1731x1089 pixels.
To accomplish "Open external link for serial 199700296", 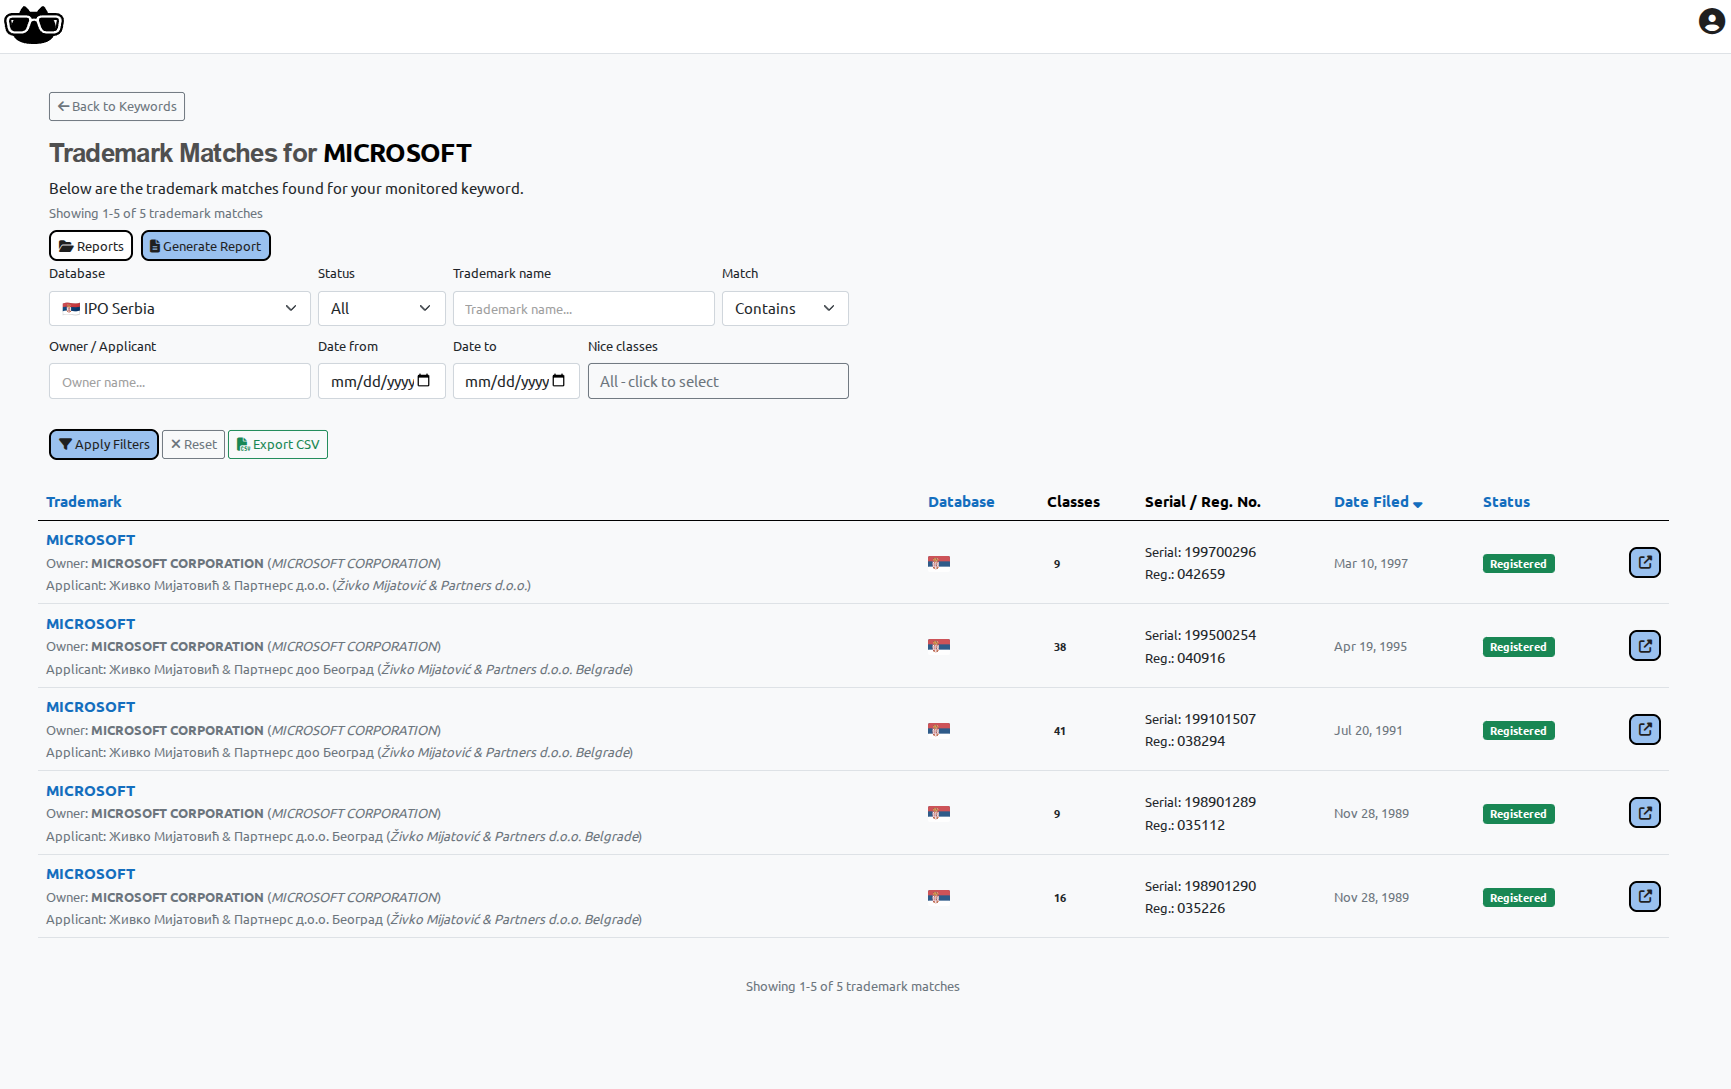I will (x=1645, y=563).
